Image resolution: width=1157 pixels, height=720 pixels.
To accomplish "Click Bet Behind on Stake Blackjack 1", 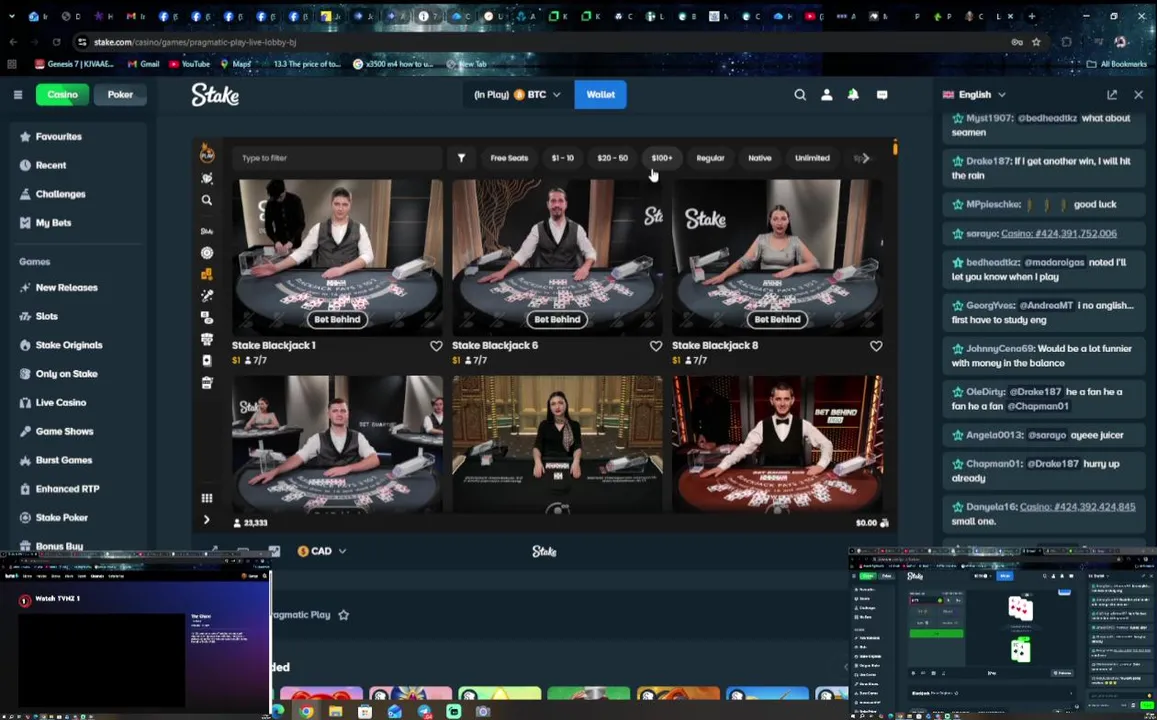I will coord(337,319).
